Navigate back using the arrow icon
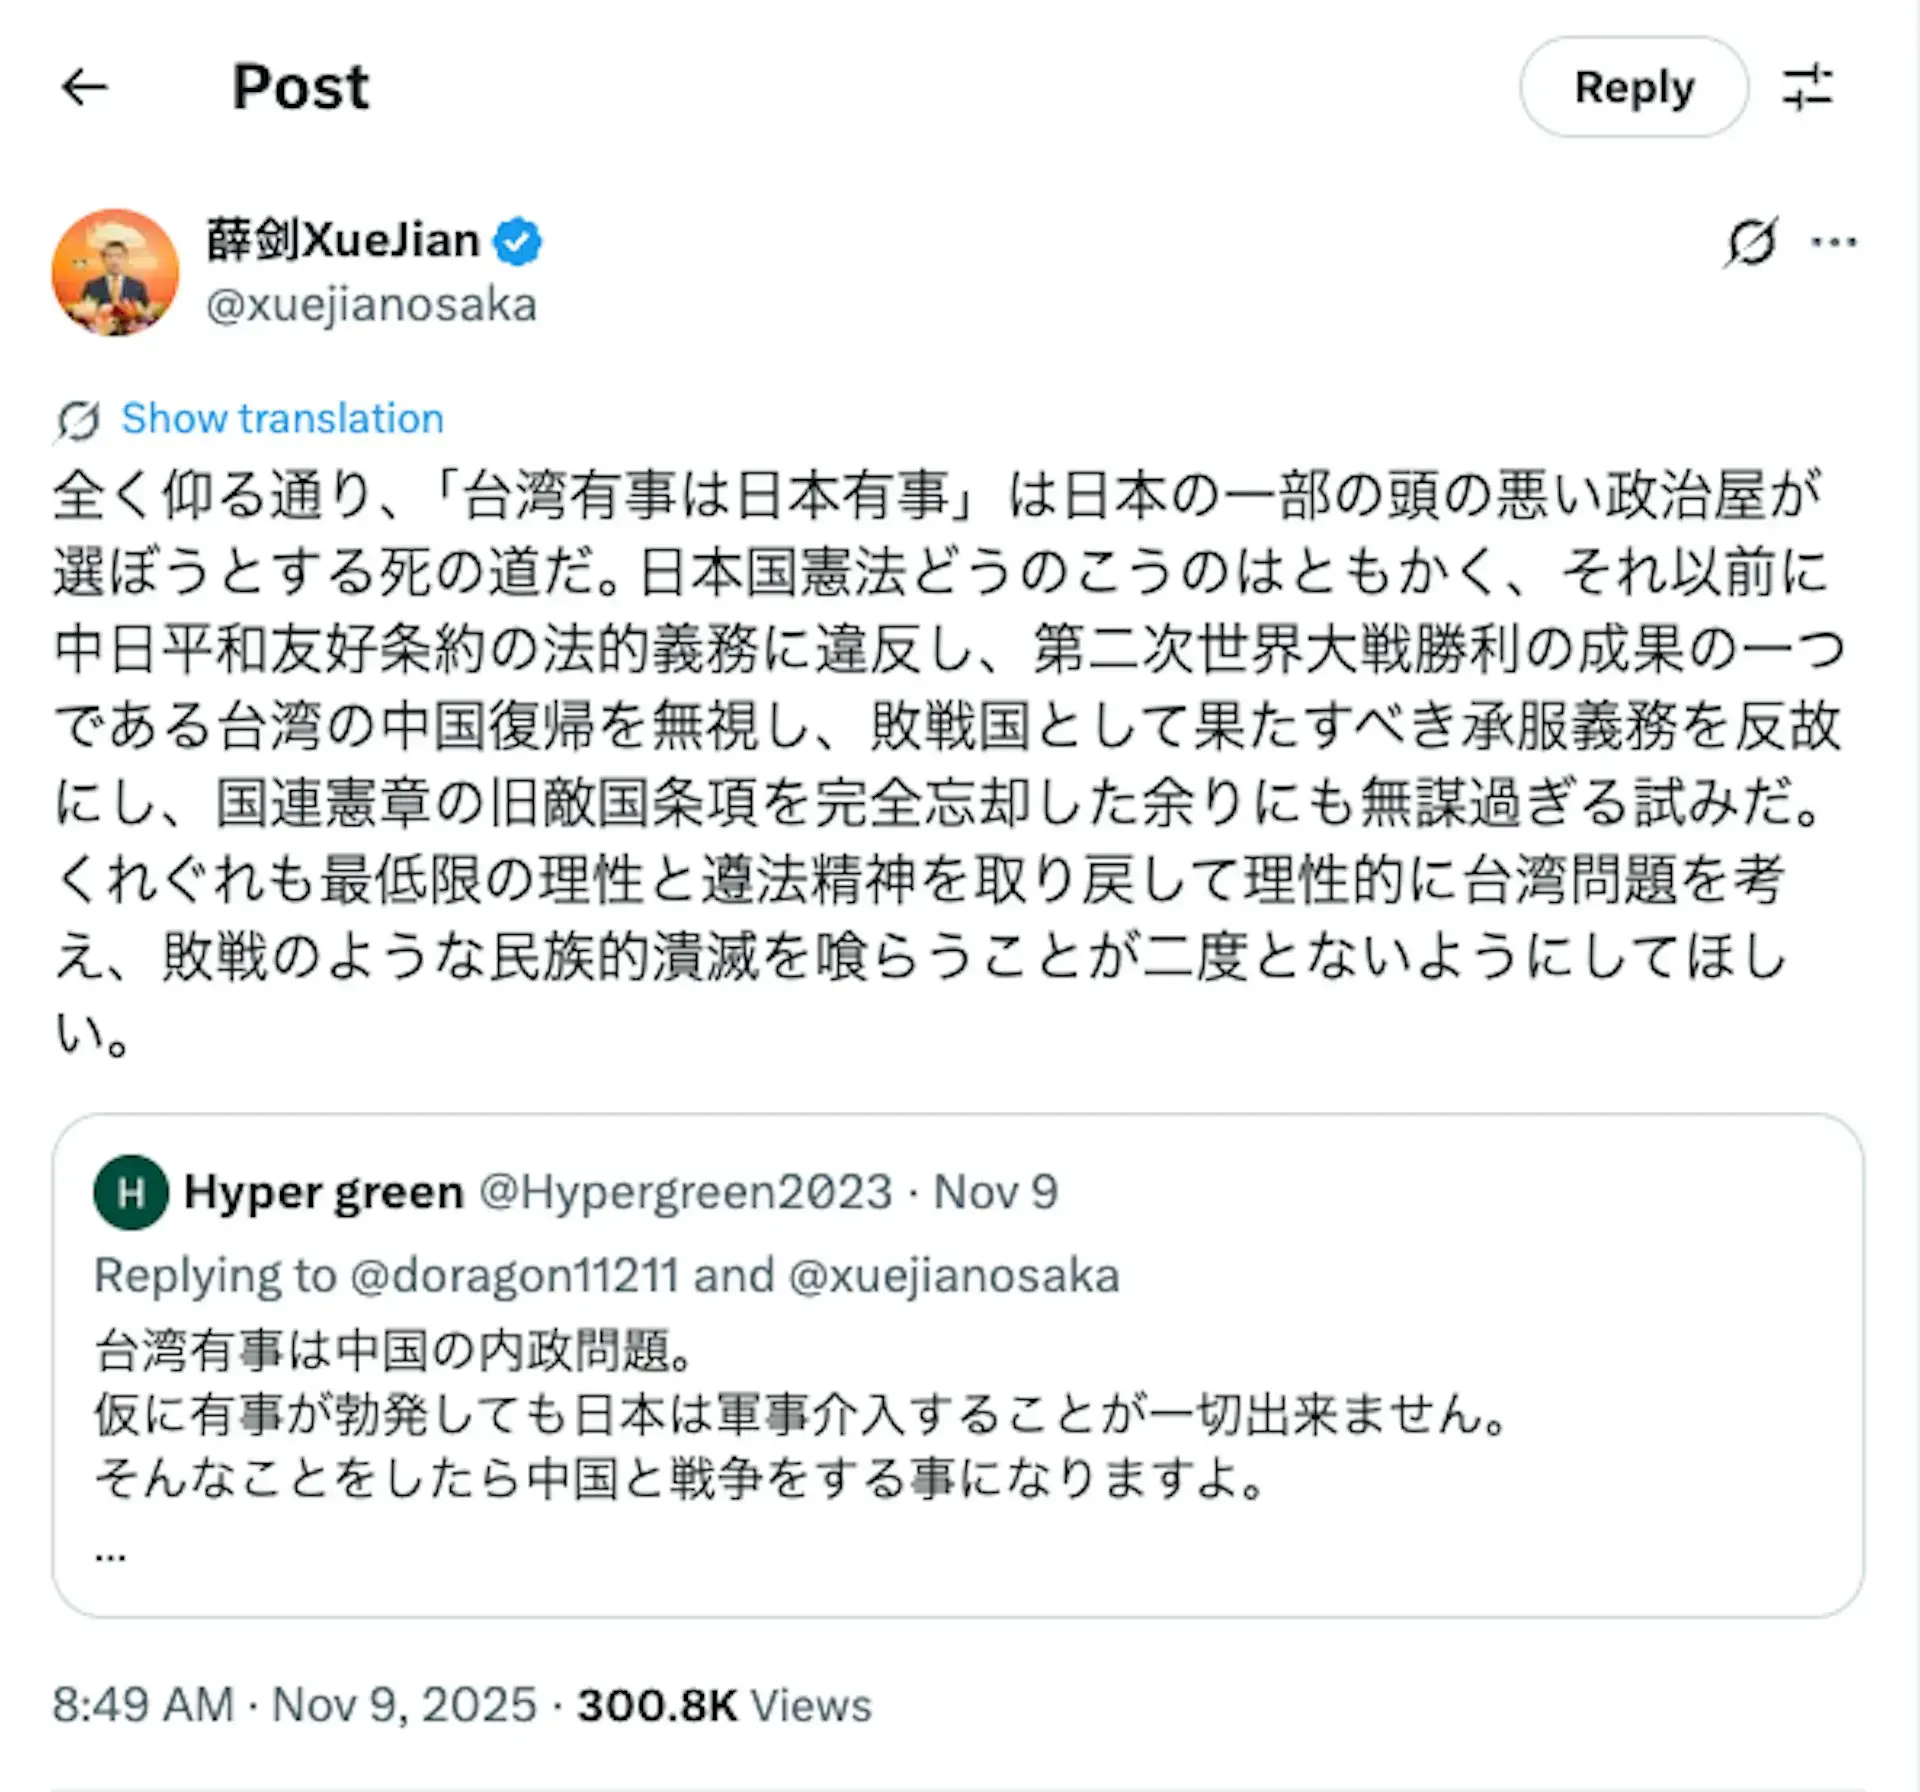Viewport: 1920px width, 1792px height. pos(85,88)
